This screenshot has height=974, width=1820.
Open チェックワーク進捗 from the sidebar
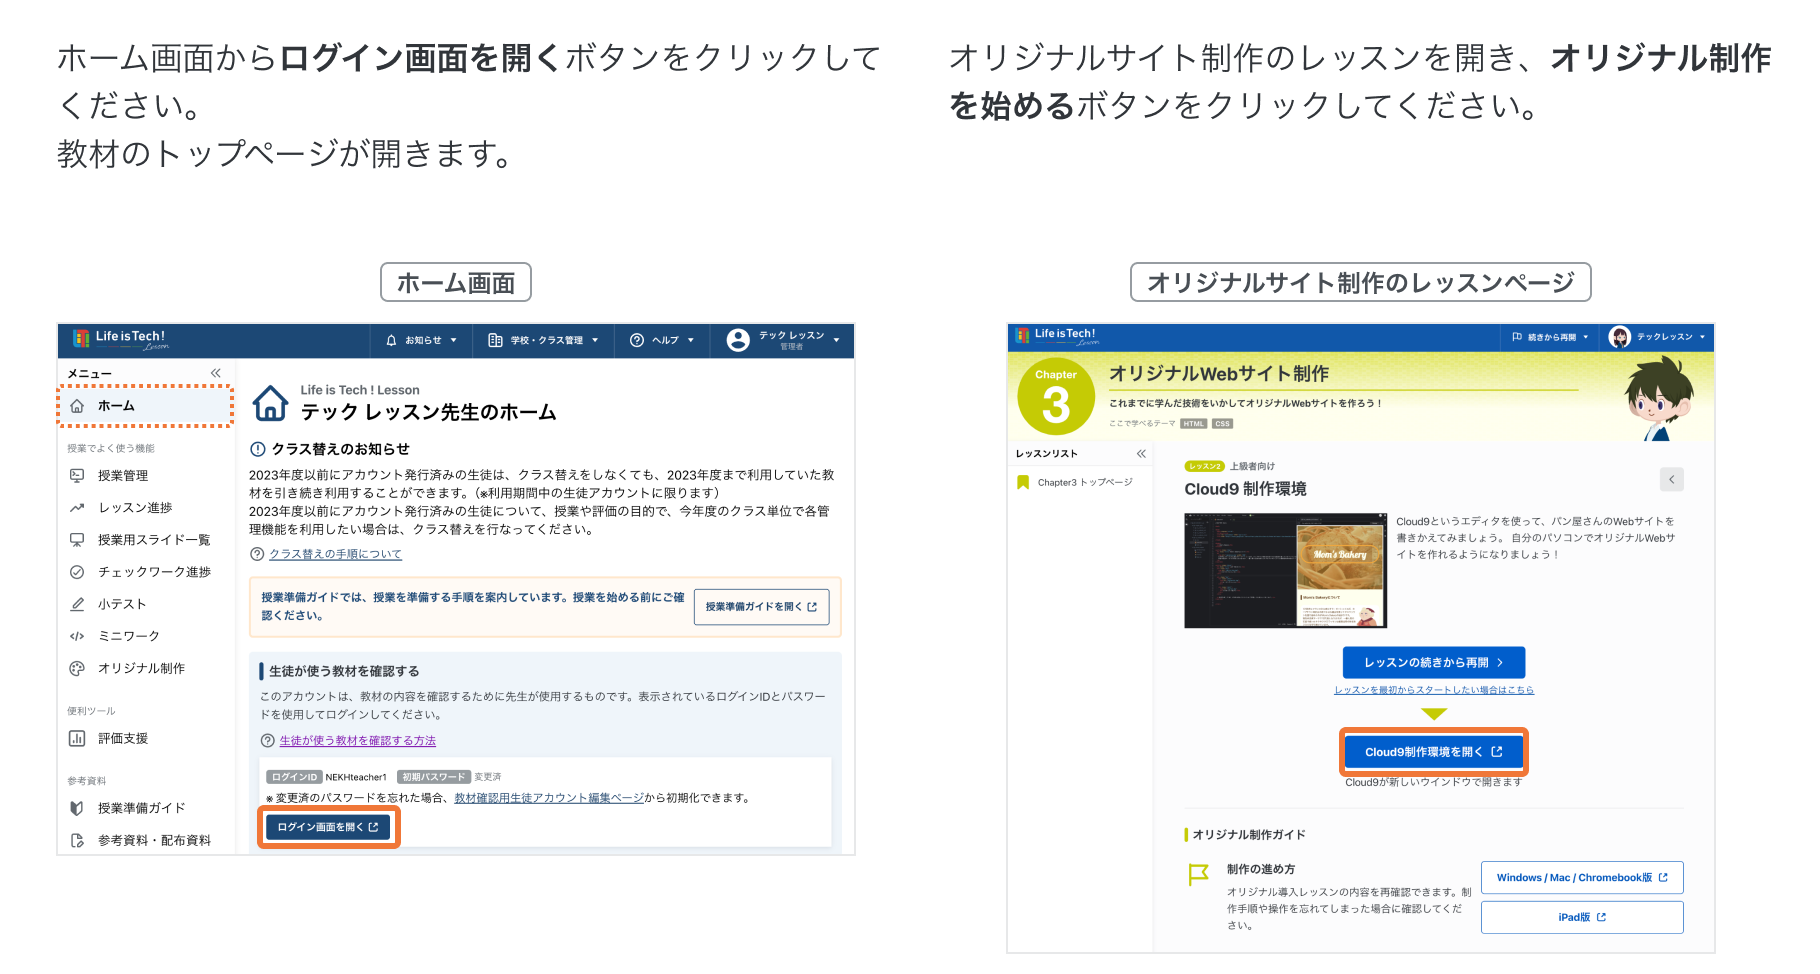(x=154, y=572)
